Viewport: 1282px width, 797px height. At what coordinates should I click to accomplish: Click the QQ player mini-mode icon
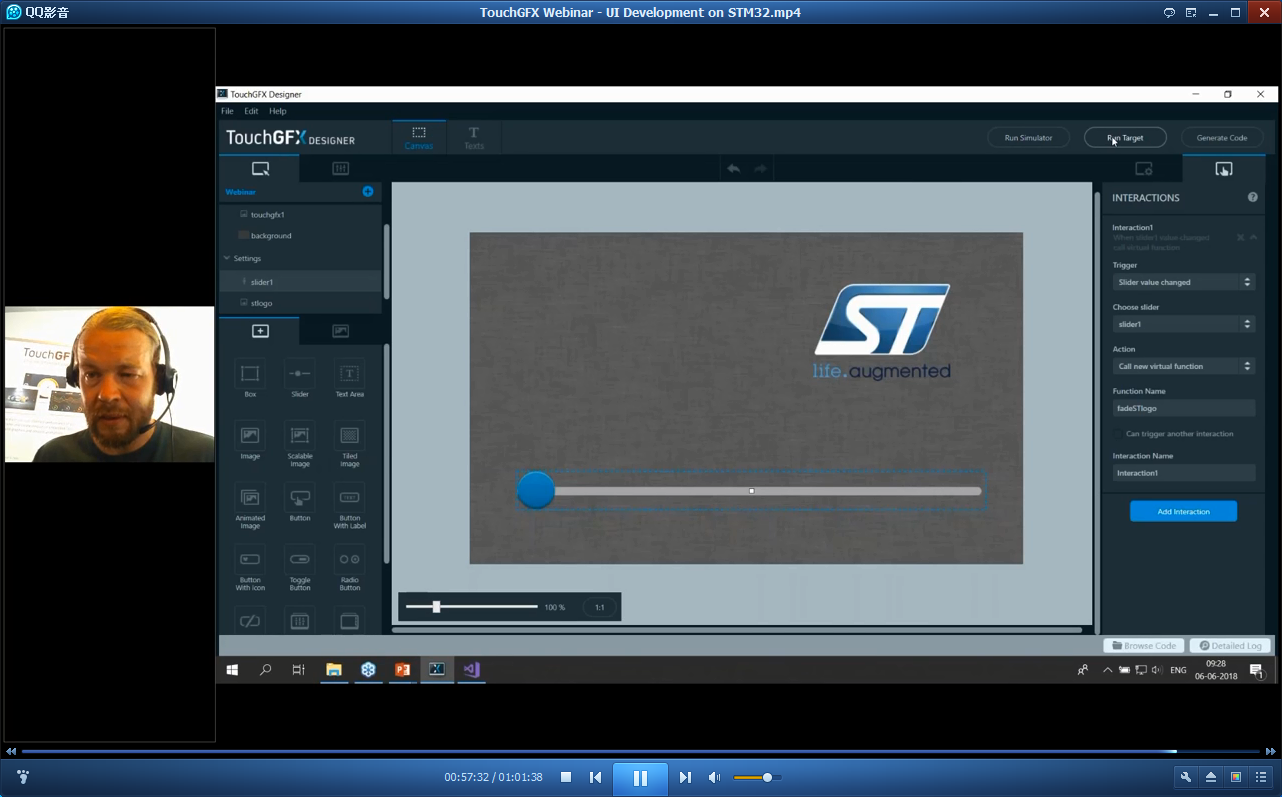pos(1191,13)
